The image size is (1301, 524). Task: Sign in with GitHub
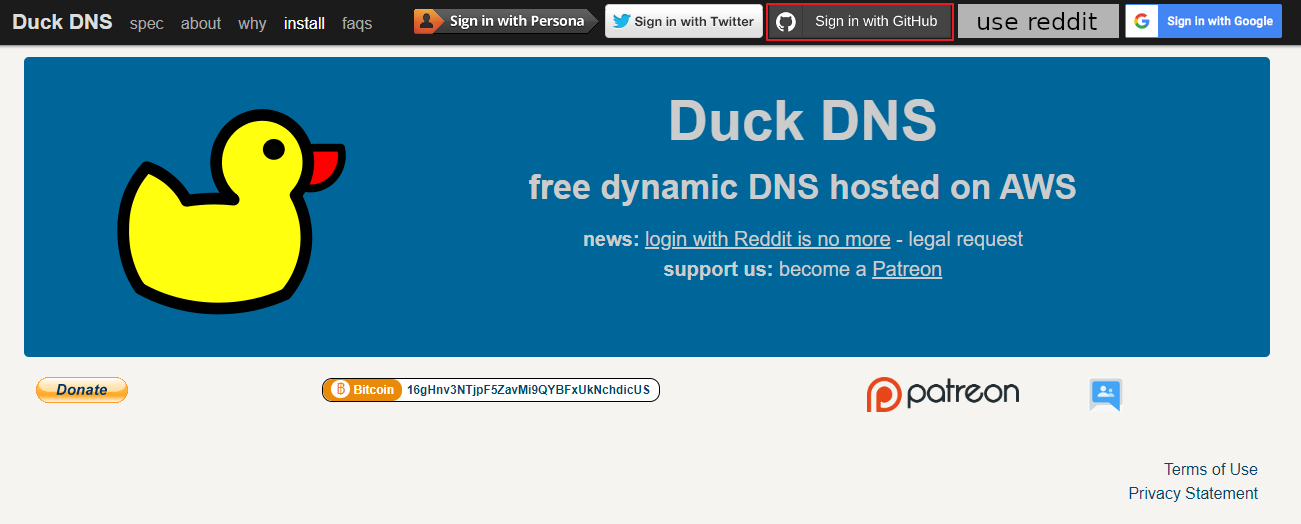click(859, 21)
